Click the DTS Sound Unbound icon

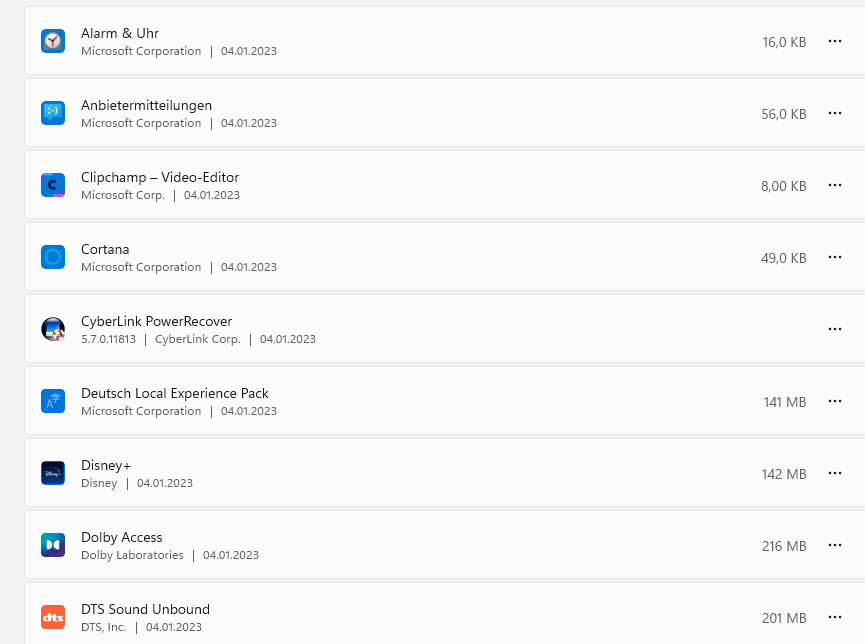[53, 617]
